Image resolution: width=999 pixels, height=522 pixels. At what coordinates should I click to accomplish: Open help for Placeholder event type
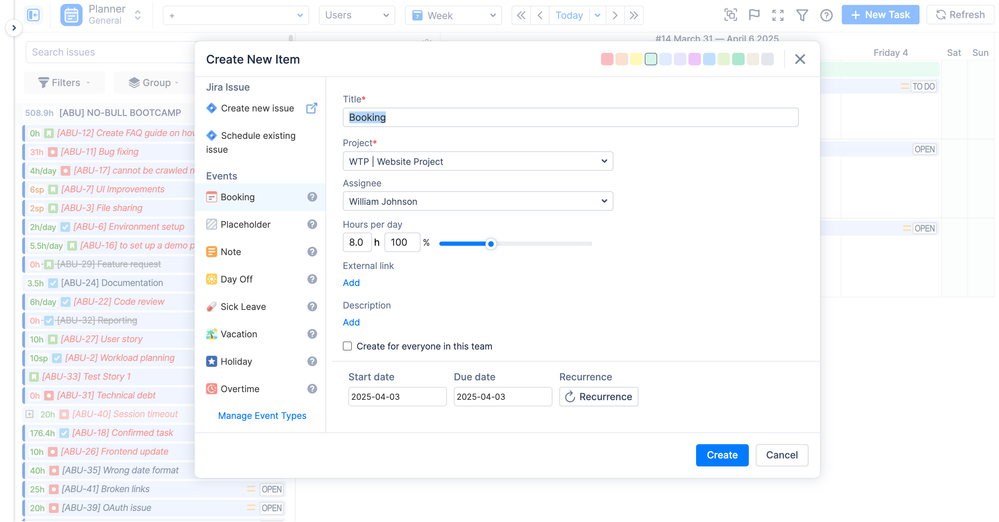(x=312, y=224)
